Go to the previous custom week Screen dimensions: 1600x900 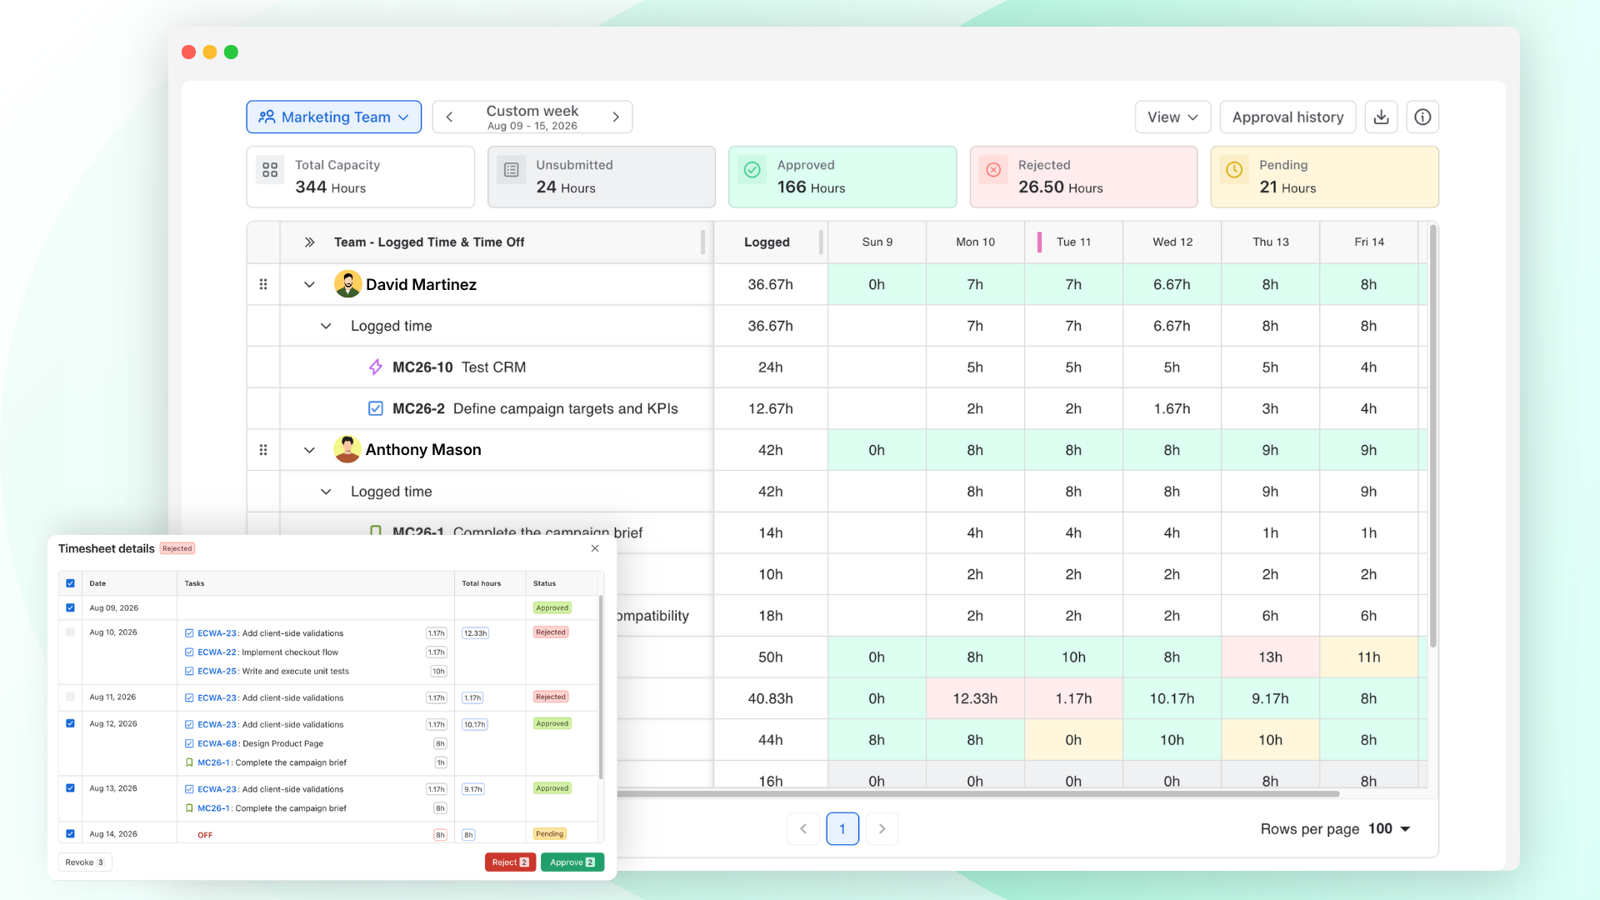click(x=450, y=117)
